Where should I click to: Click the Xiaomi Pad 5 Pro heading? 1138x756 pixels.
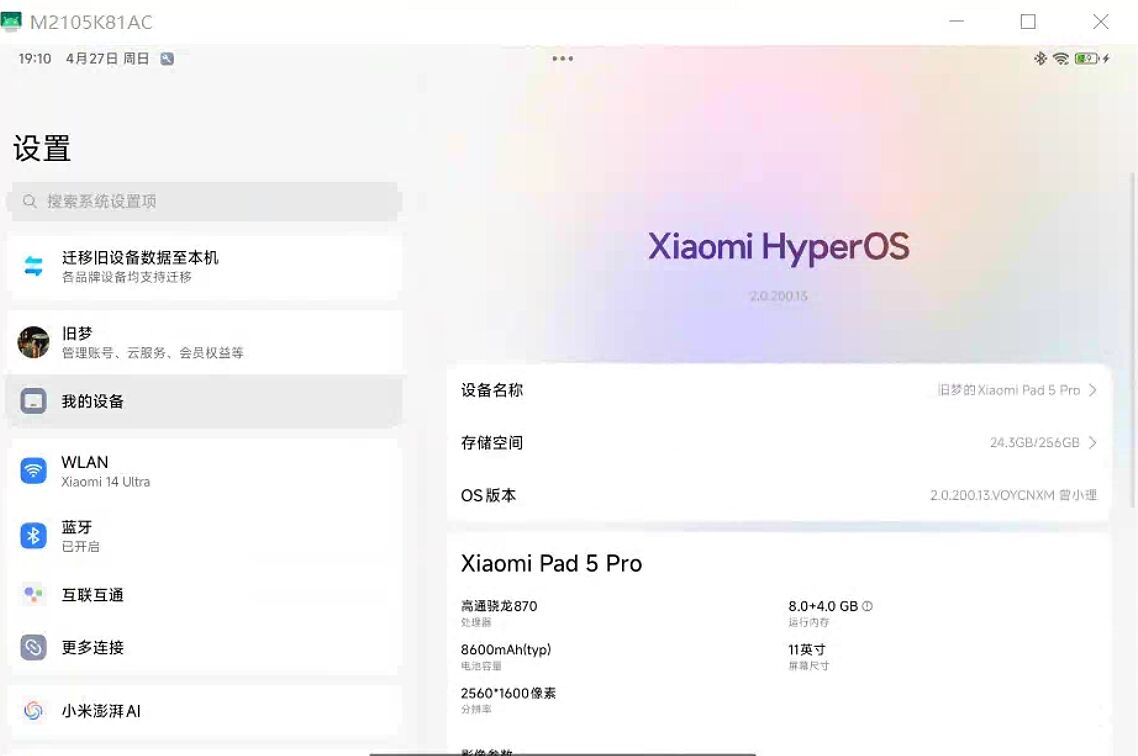[552, 564]
